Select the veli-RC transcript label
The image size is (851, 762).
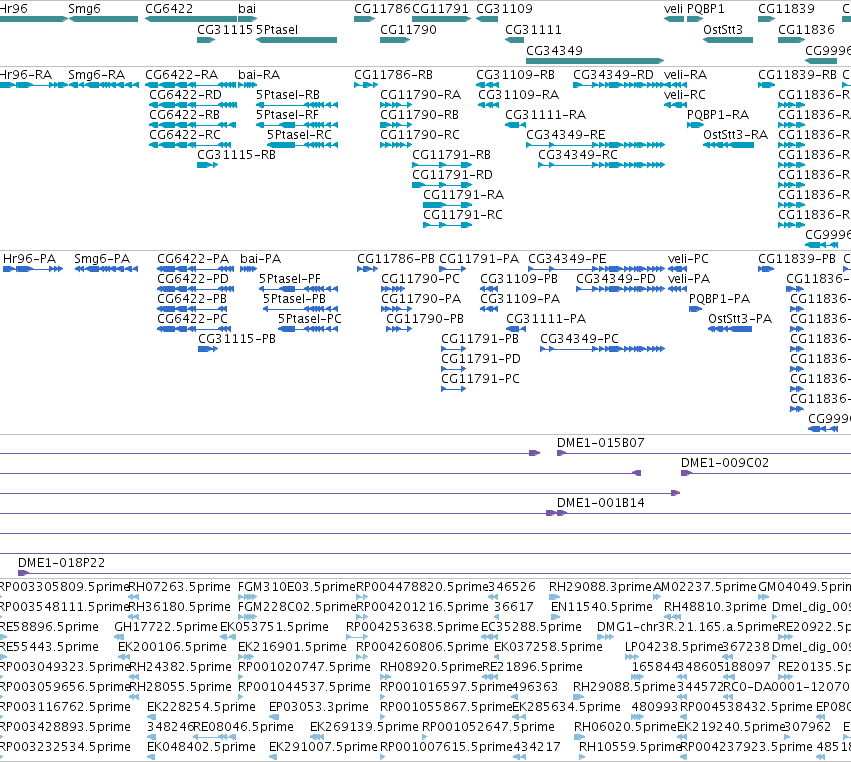point(685,95)
